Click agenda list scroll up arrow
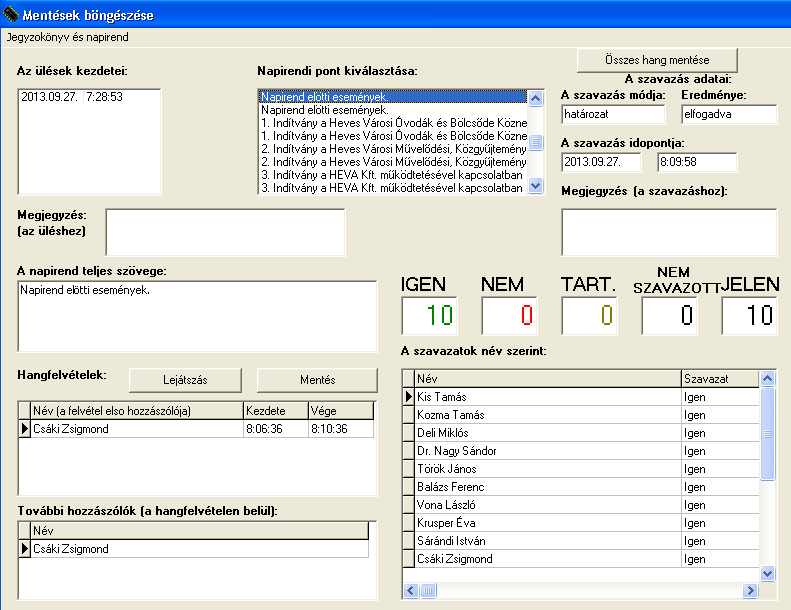 click(x=536, y=98)
